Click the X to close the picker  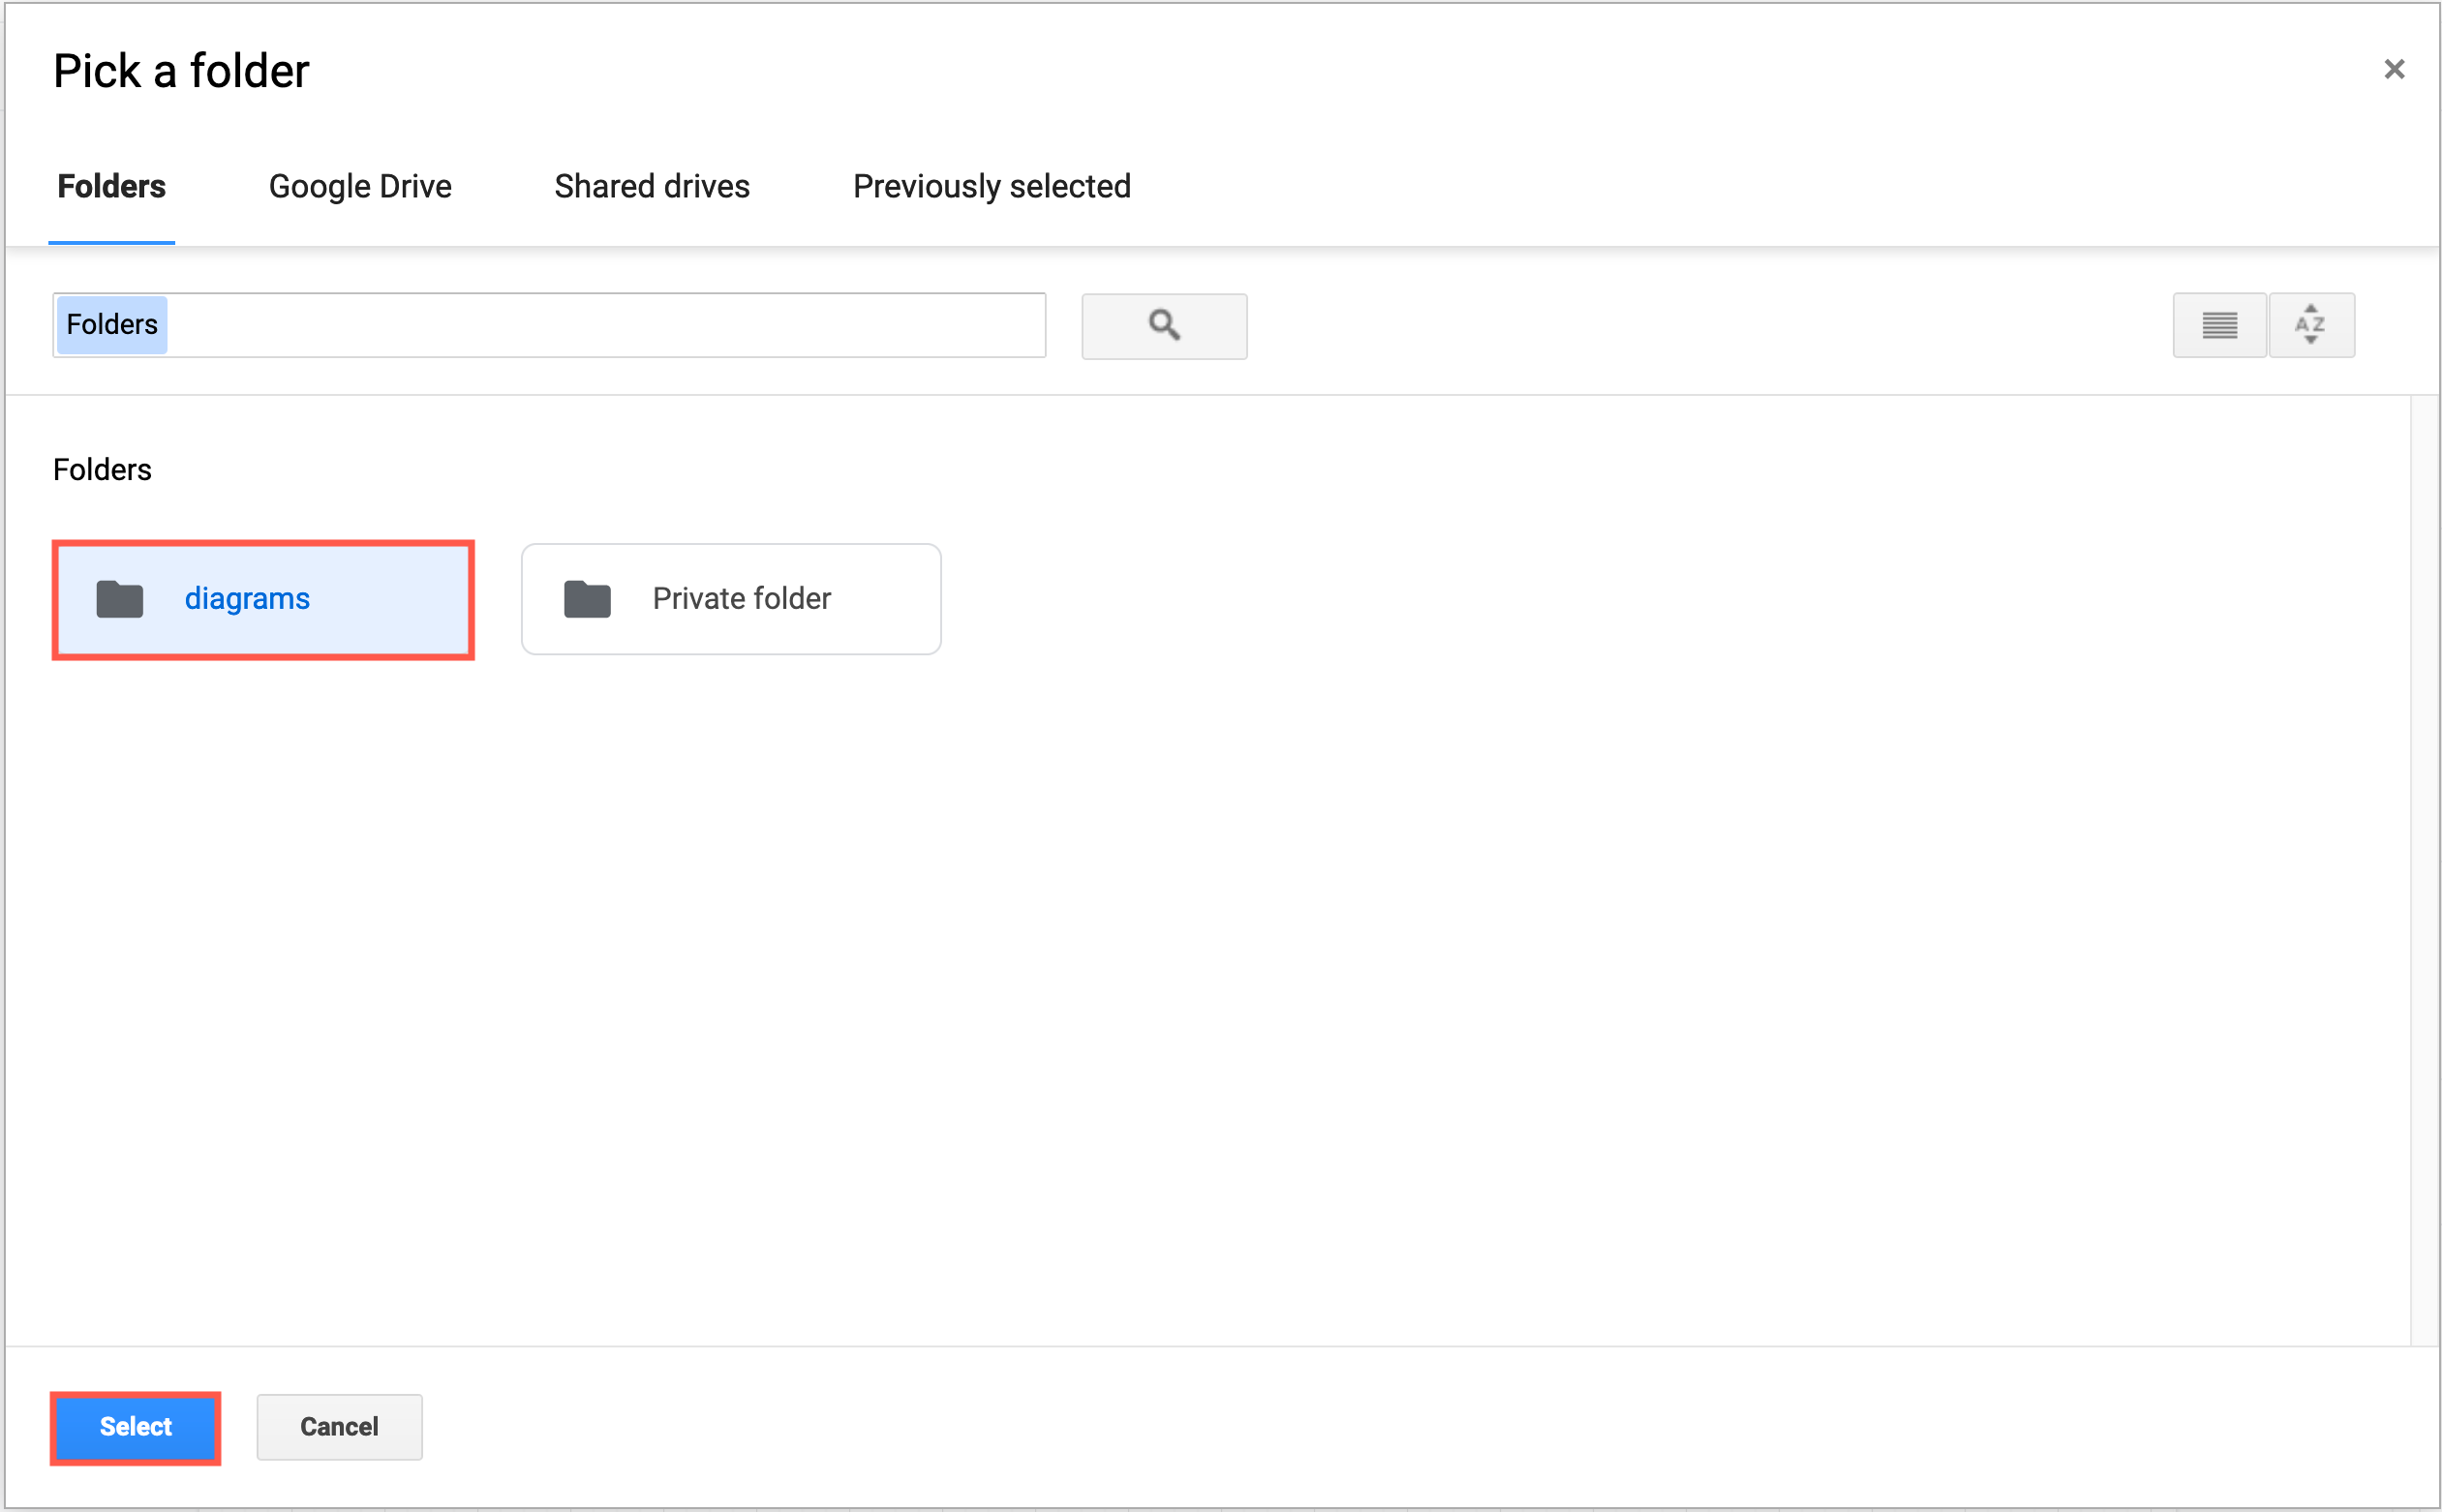2394,68
